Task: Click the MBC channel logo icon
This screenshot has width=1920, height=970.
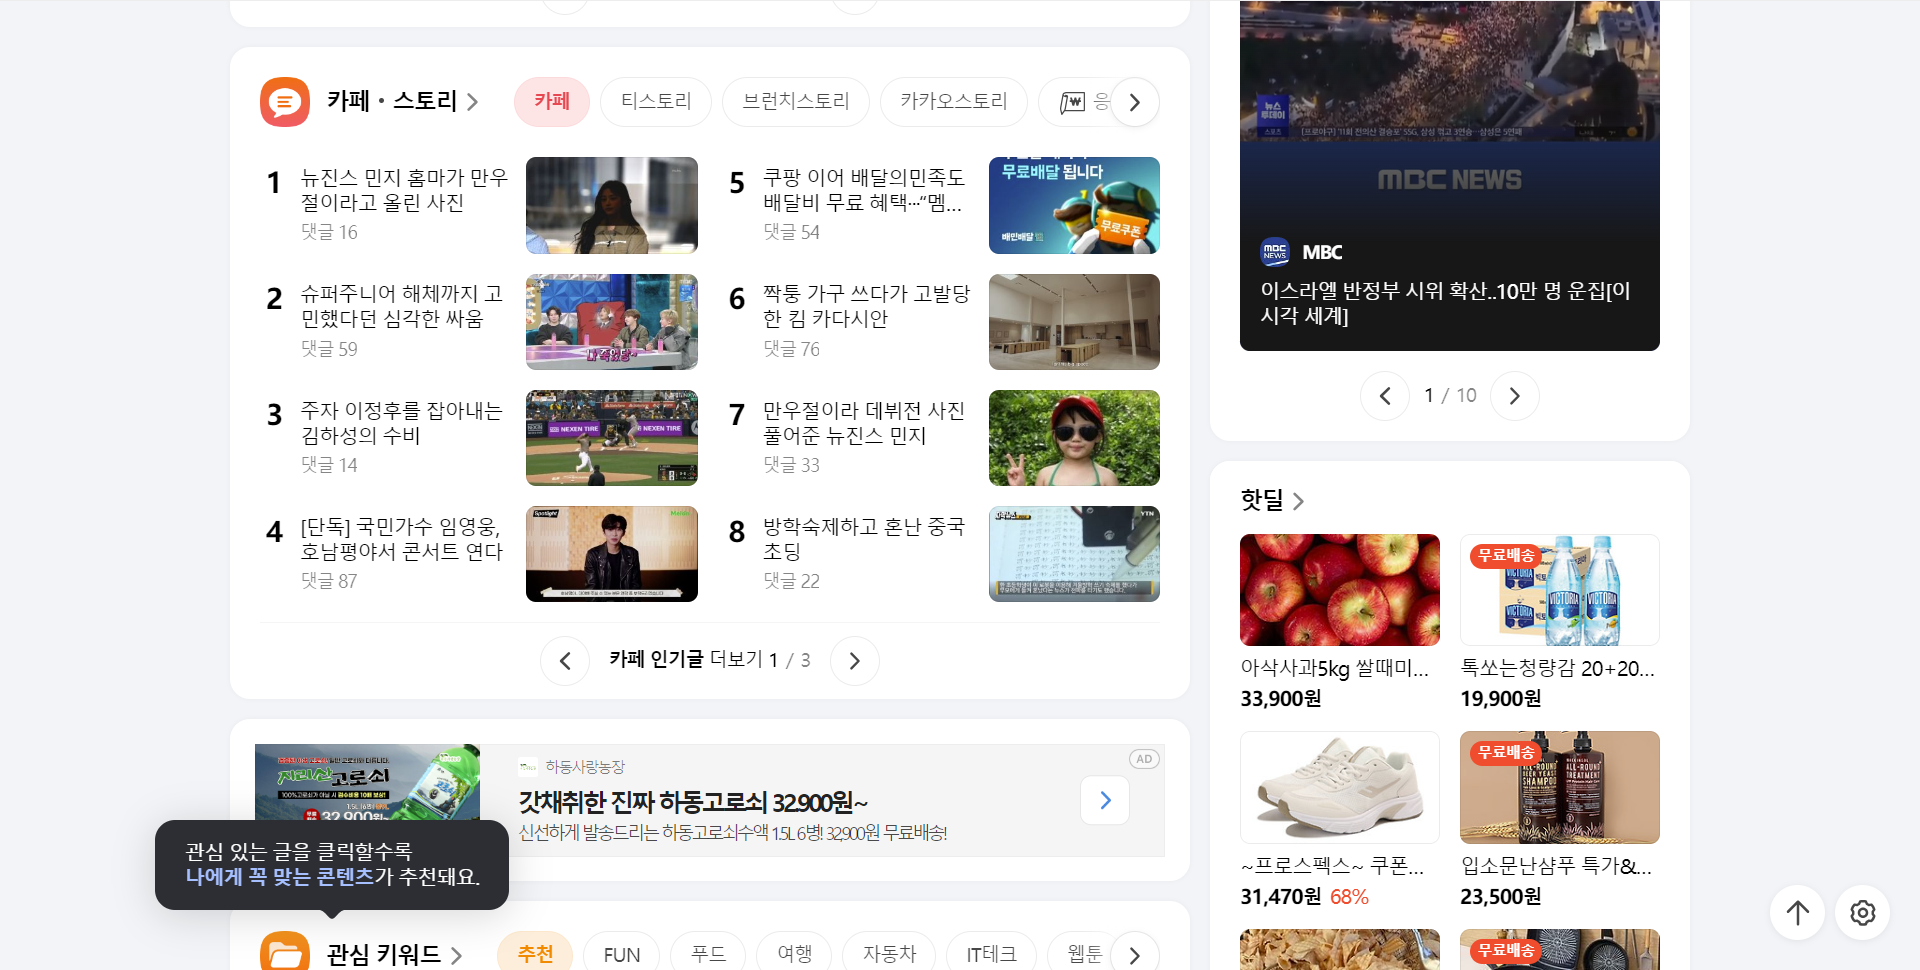Action: coord(1275,252)
